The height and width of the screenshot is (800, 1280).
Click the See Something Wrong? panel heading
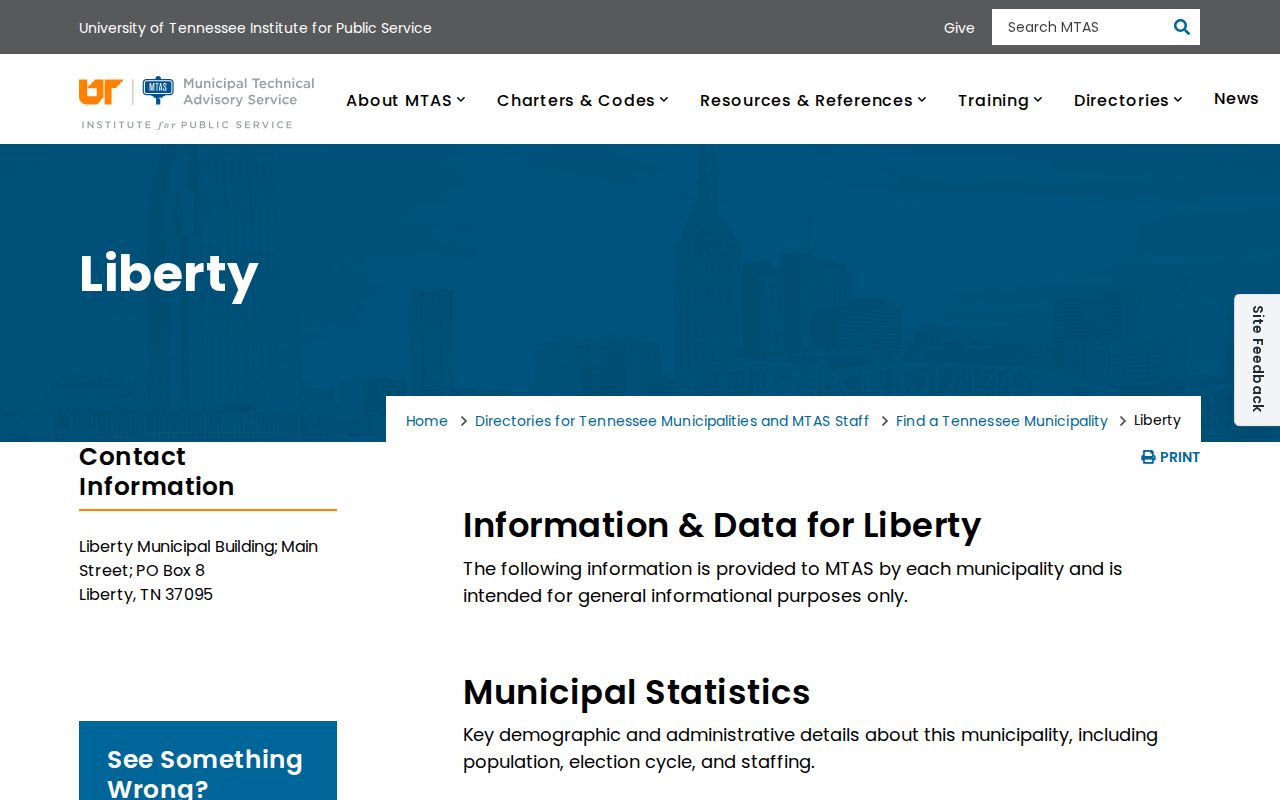(x=205, y=773)
